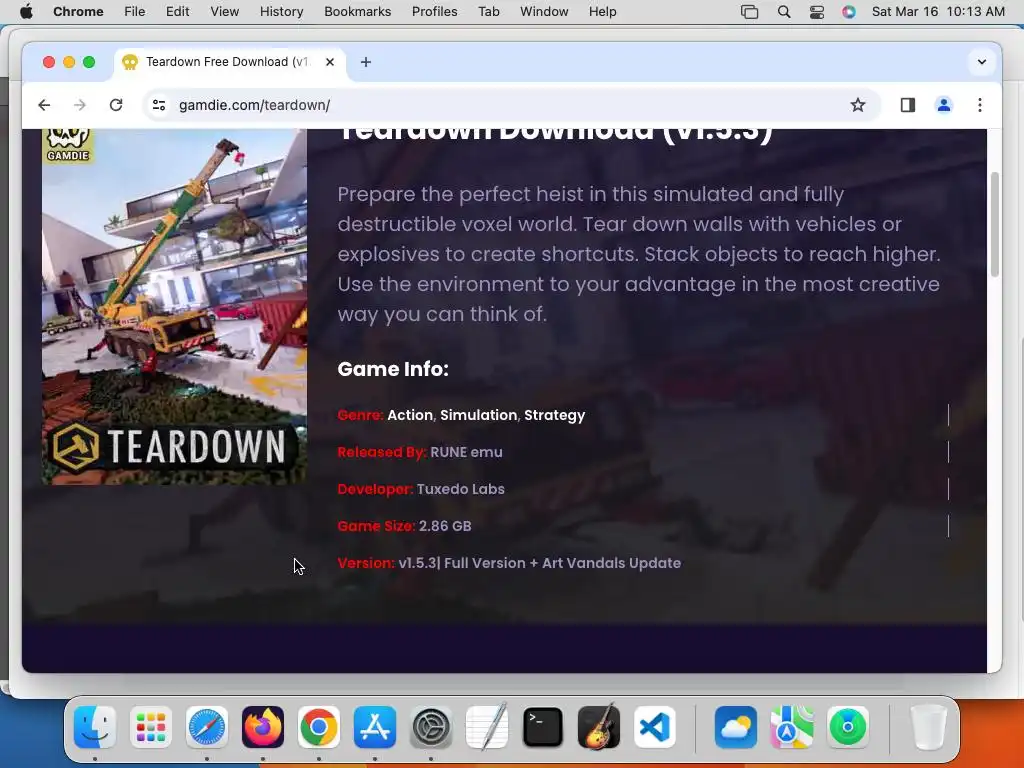Click the forward navigation arrow
This screenshot has width=1024, height=768.
[x=80, y=105]
